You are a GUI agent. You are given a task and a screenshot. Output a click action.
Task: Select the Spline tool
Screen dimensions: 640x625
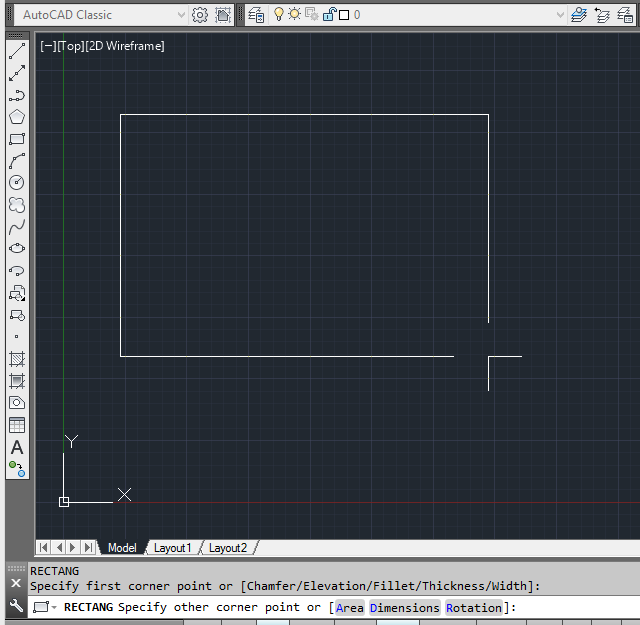tap(17, 227)
